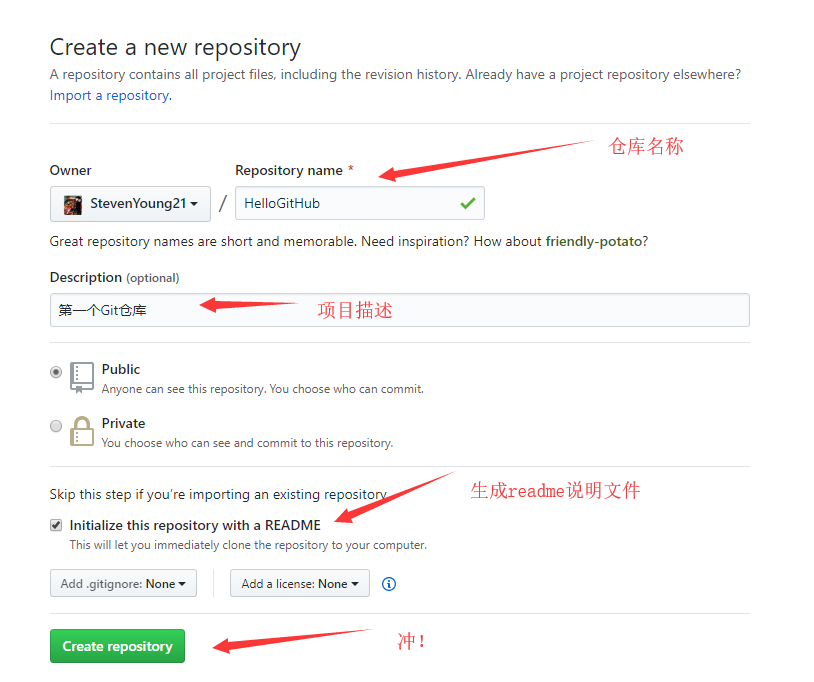Focus the Repository name input field

(360, 203)
